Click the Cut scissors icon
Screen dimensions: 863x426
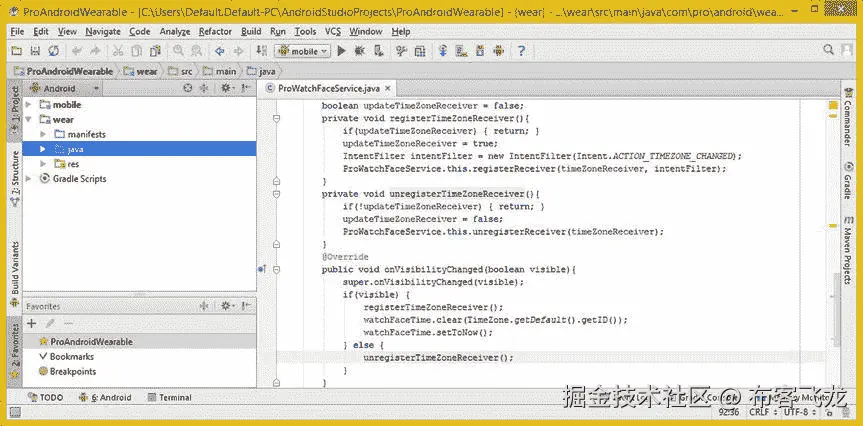tap(118, 51)
